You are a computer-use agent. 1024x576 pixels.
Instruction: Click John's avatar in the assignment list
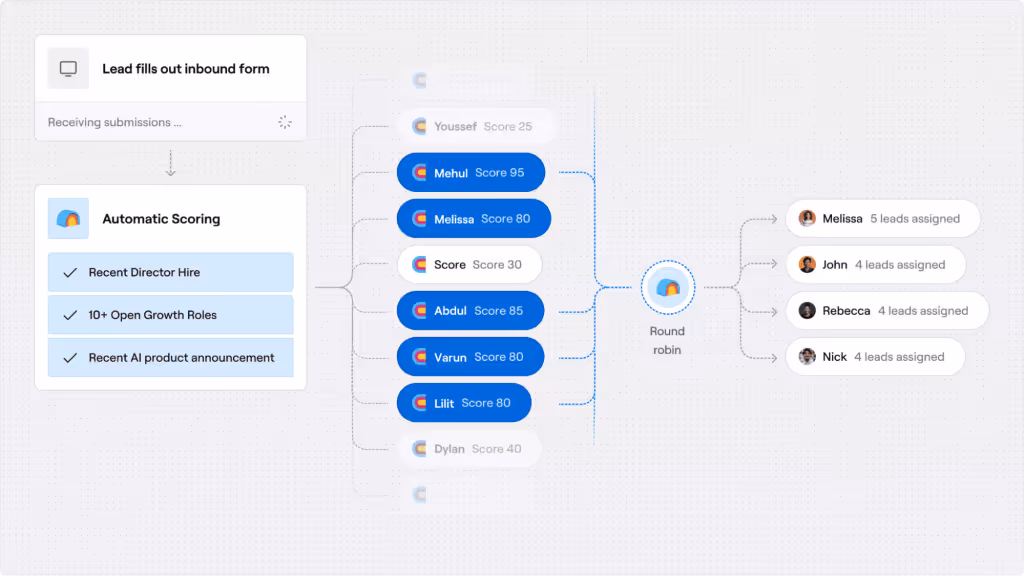tap(806, 264)
